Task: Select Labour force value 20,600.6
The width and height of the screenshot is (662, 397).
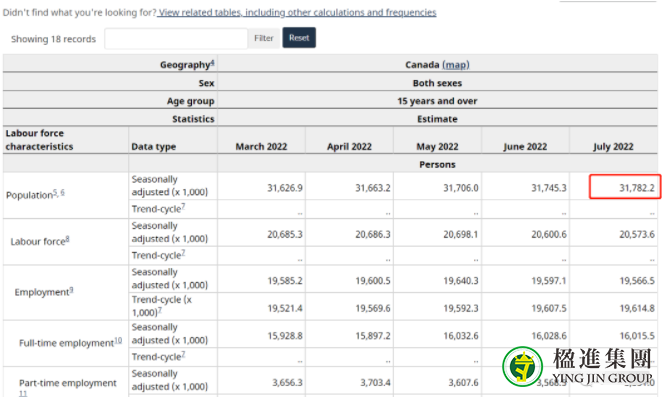Action: [549, 234]
